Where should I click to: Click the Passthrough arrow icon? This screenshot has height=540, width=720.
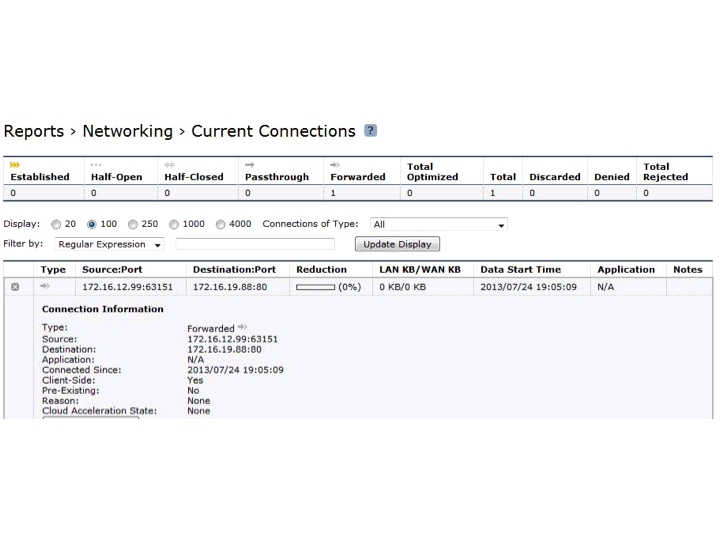click(x=251, y=165)
